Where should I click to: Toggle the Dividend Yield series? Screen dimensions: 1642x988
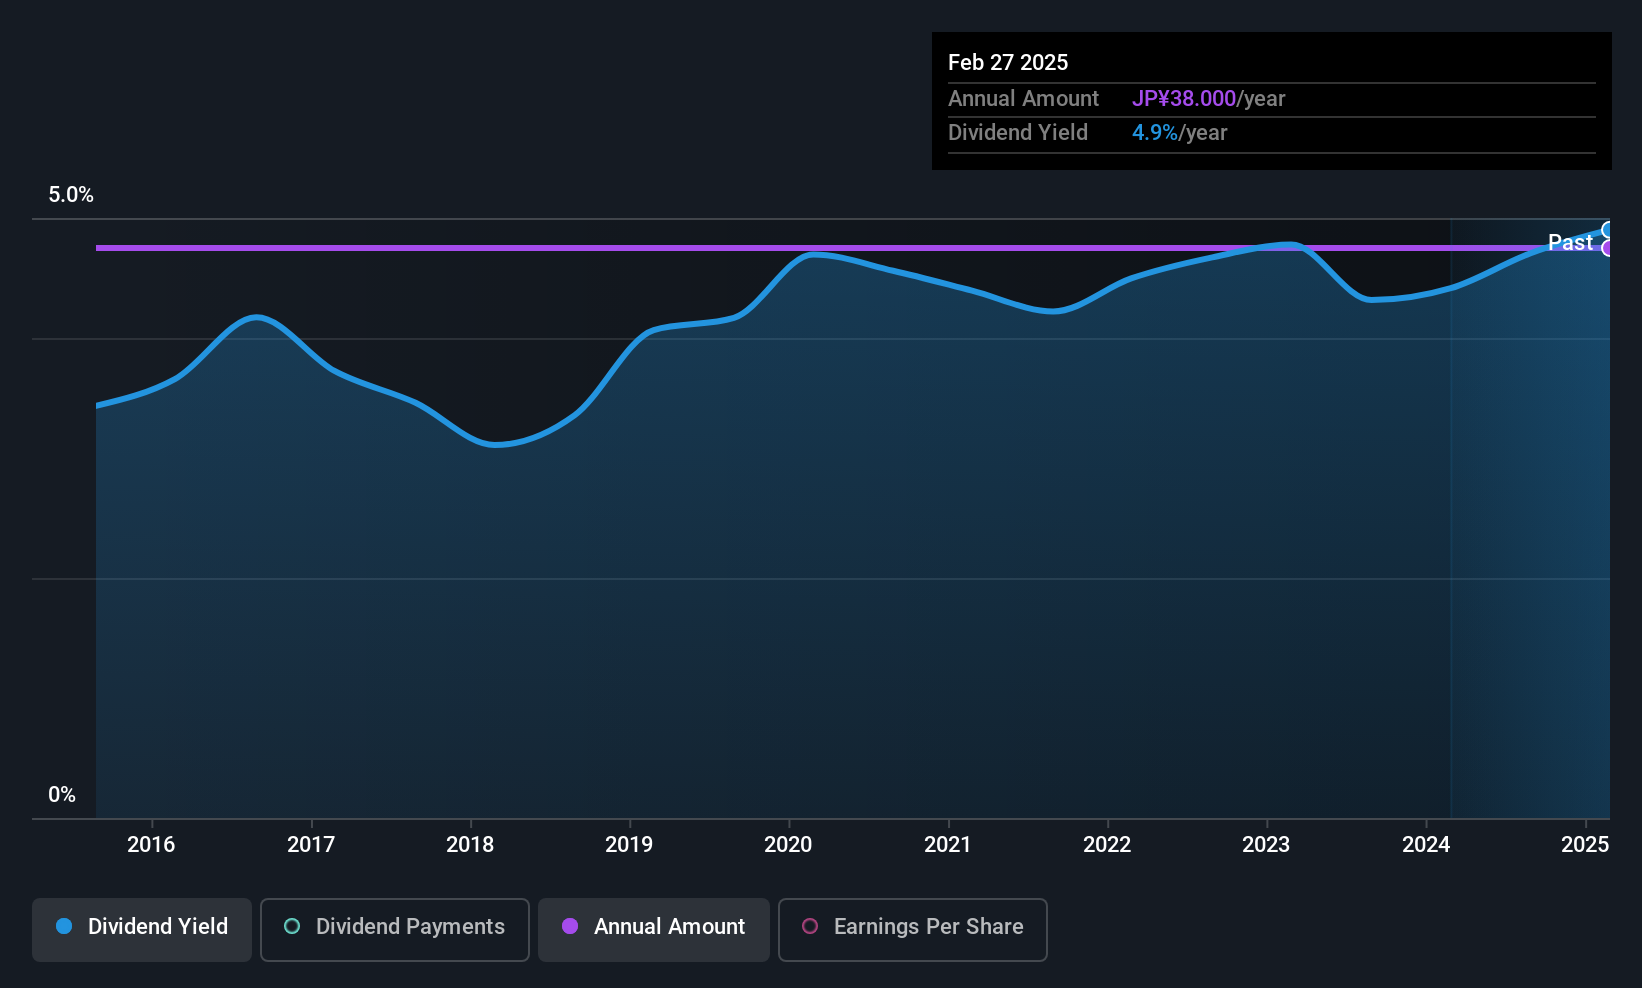(142, 929)
